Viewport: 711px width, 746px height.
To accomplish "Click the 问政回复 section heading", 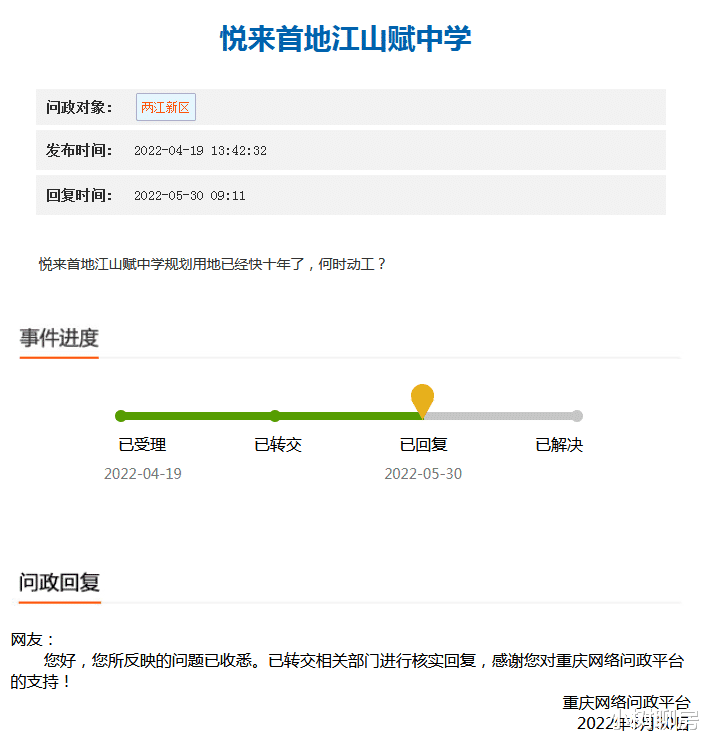I will [x=59, y=583].
